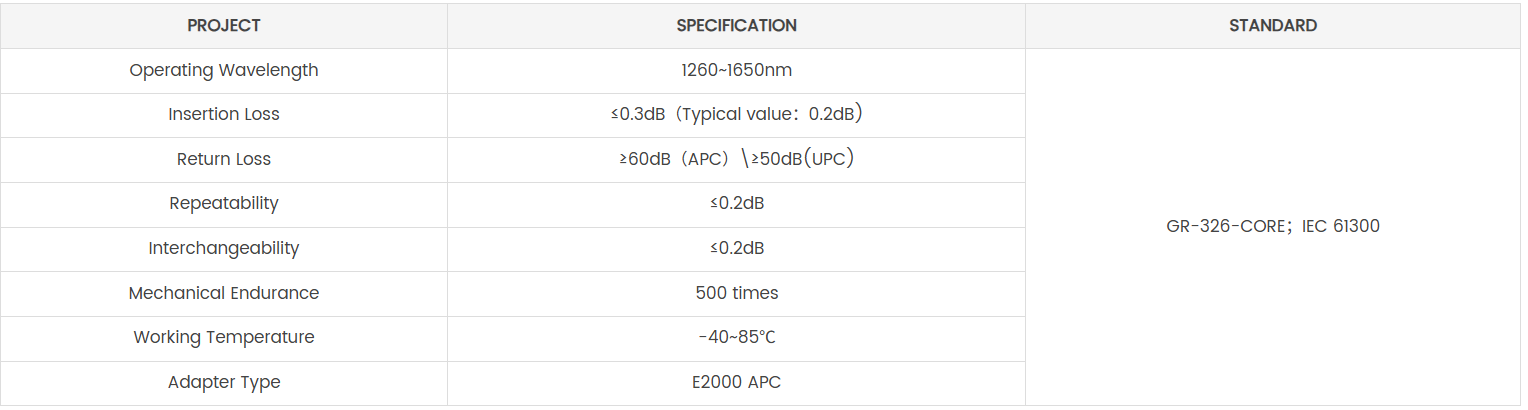The height and width of the screenshot is (410, 1528).
Task: Click the PROJECT column header
Action: click(x=224, y=26)
